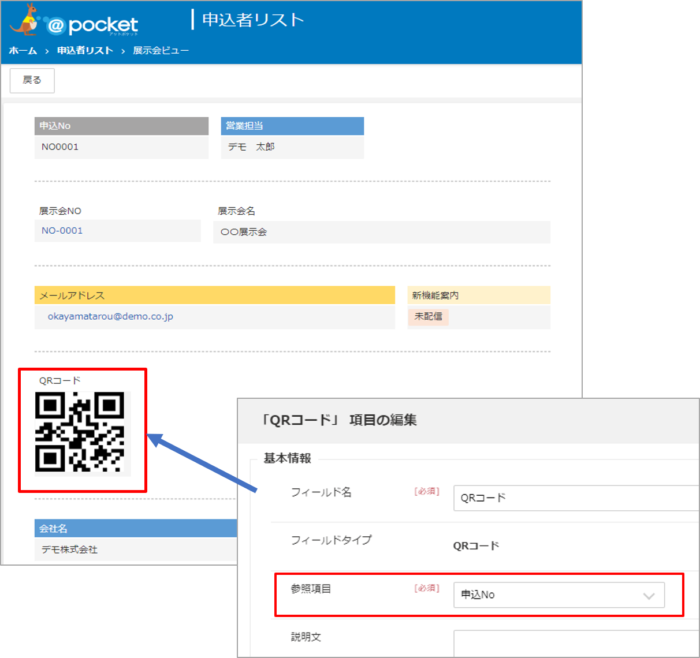Click the 未配信 status badge
The image size is (700, 658).
[428, 317]
